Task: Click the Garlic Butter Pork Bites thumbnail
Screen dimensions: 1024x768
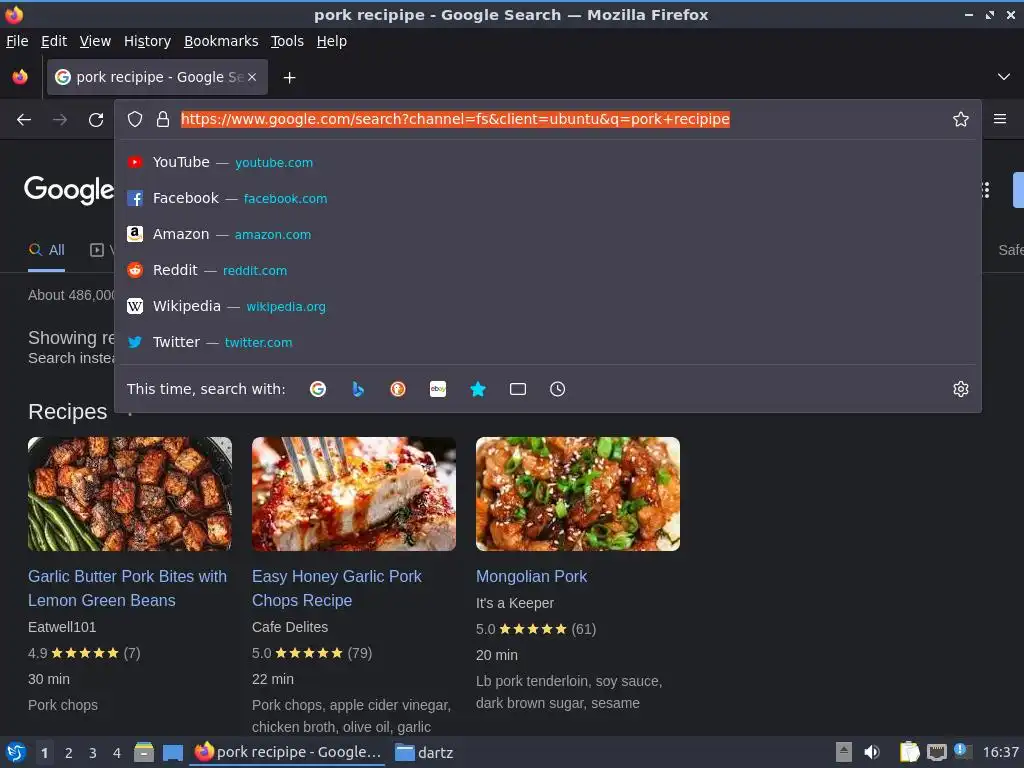Action: tap(130, 494)
